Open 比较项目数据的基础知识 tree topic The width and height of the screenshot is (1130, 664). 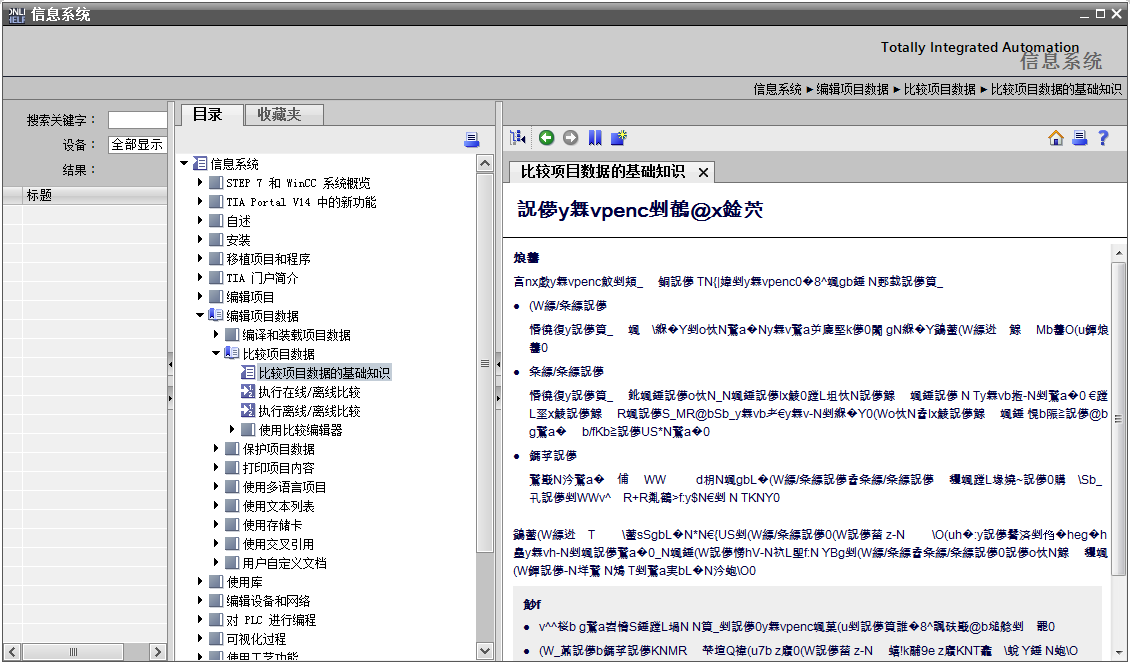coord(324,373)
